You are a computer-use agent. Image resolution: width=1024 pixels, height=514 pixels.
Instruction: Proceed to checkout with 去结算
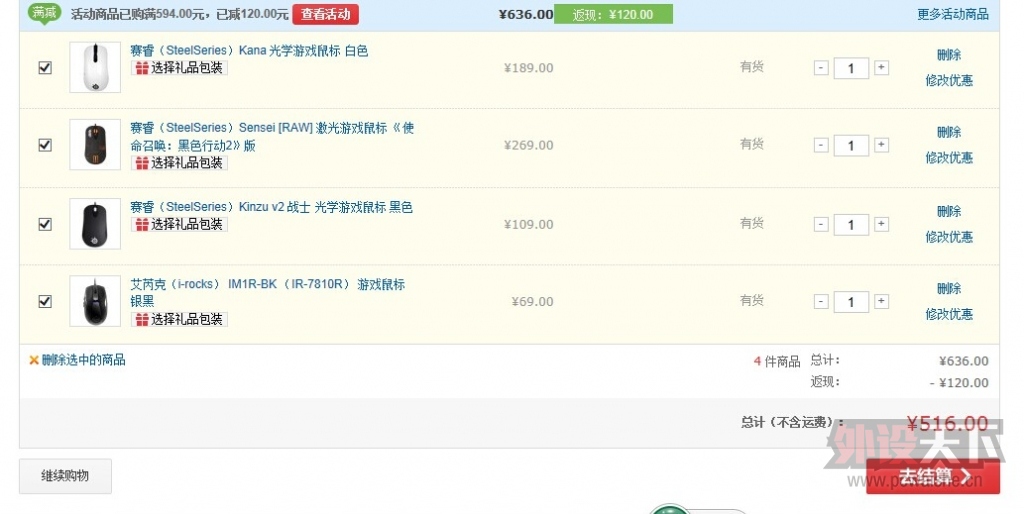point(933,477)
